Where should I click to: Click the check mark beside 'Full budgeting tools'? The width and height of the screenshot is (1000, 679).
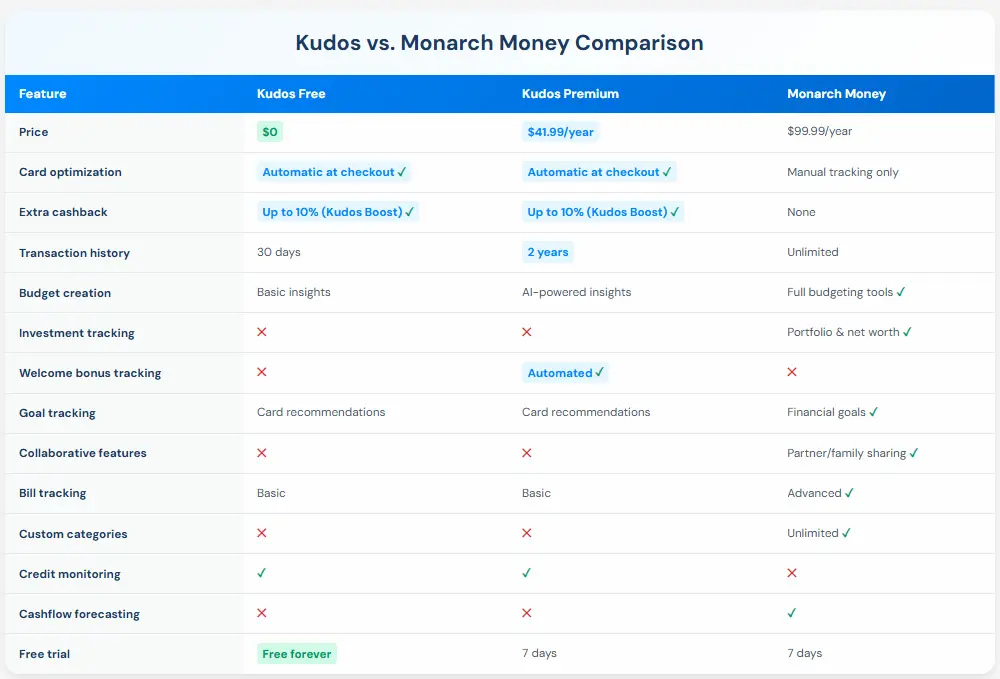point(901,291)
